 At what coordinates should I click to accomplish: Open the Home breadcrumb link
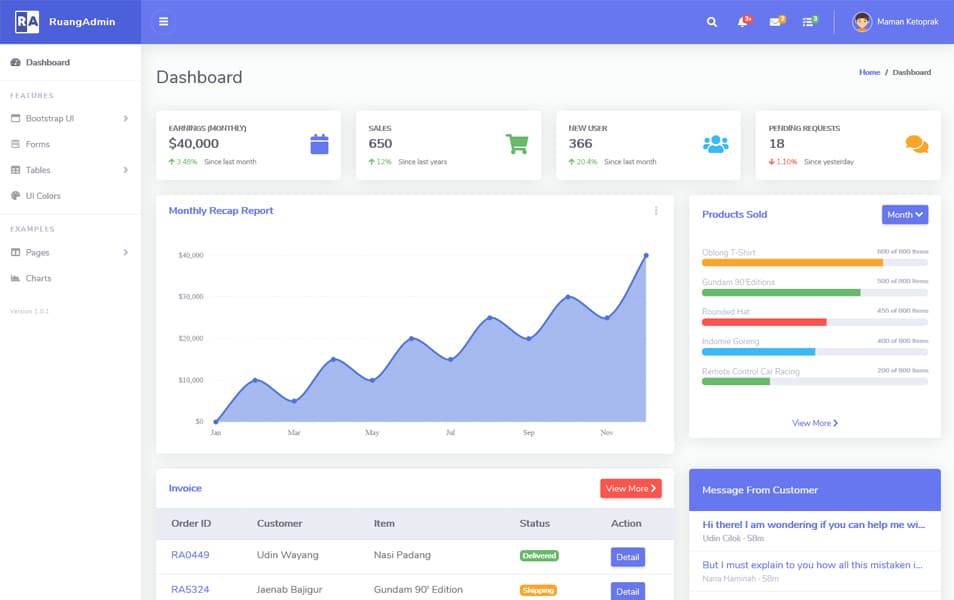point(869,72)
